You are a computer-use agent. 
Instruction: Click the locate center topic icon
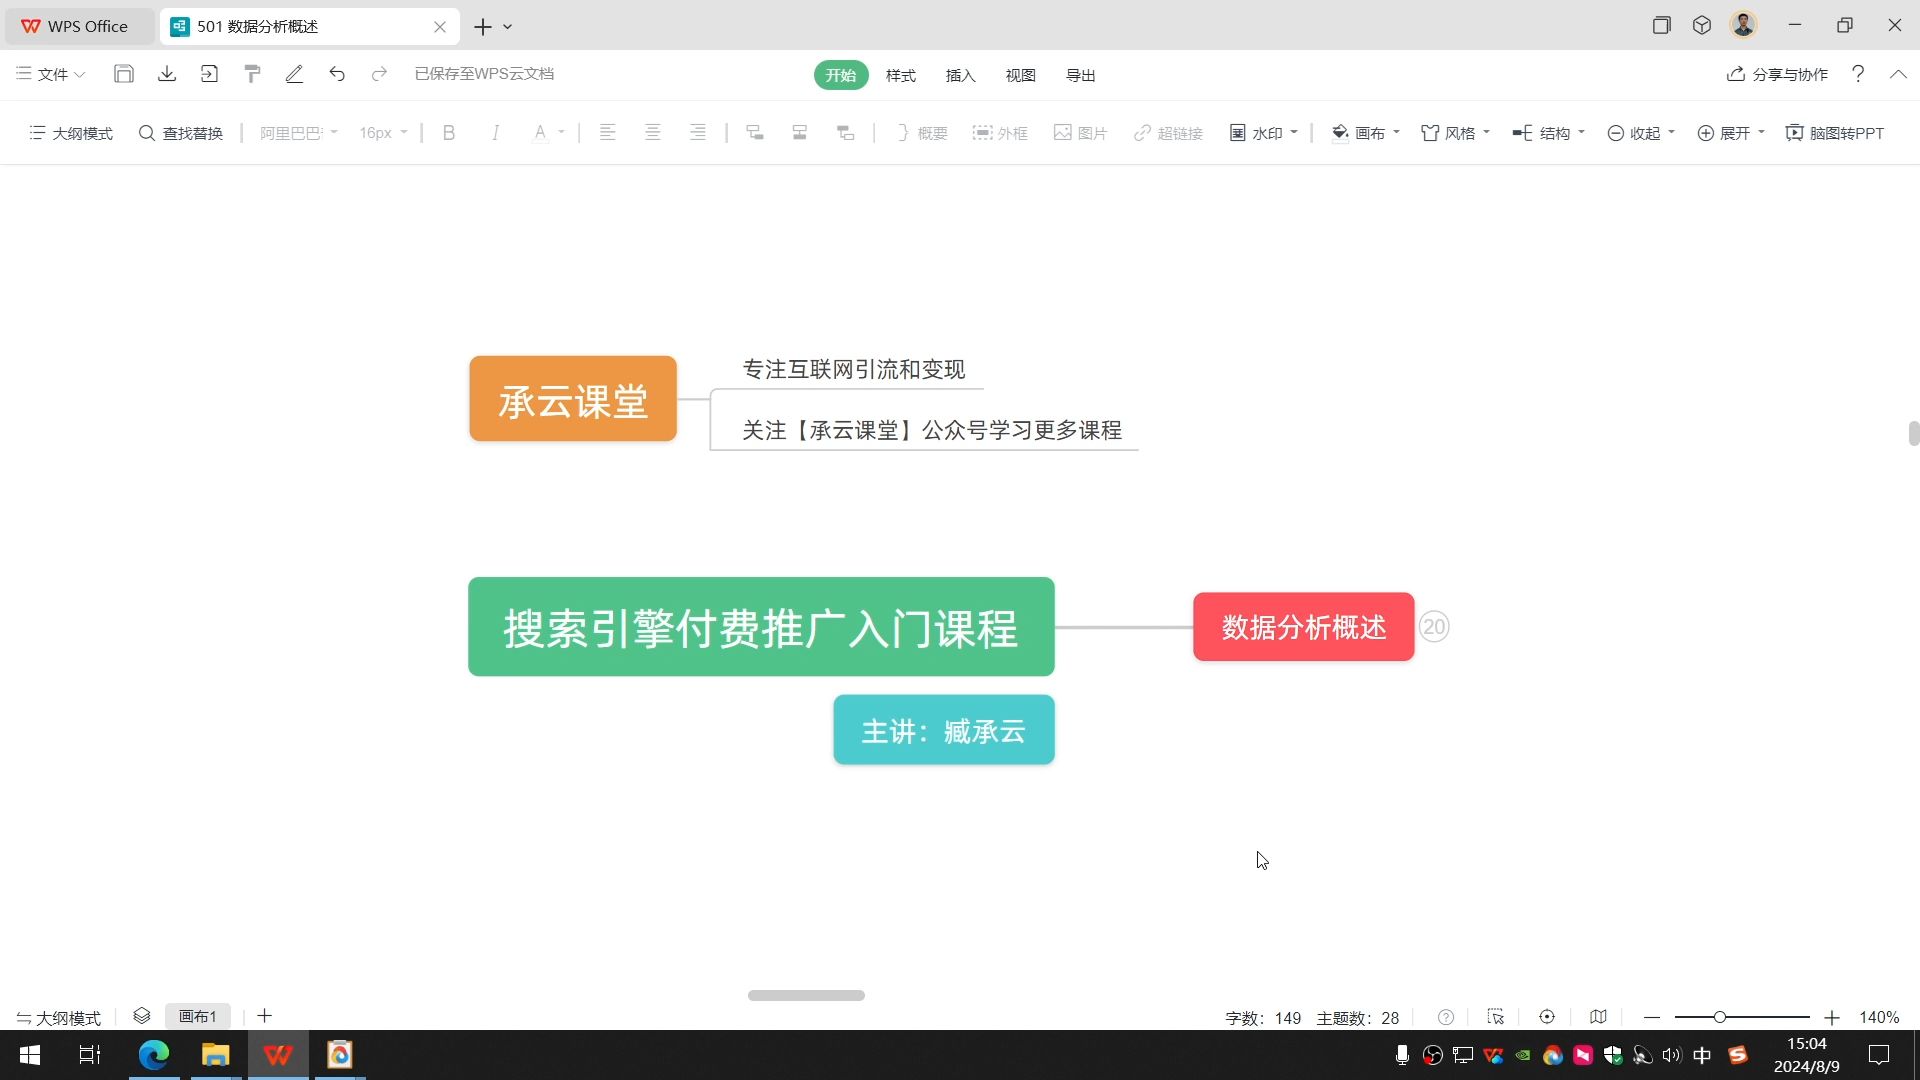click(1547, 1017)
